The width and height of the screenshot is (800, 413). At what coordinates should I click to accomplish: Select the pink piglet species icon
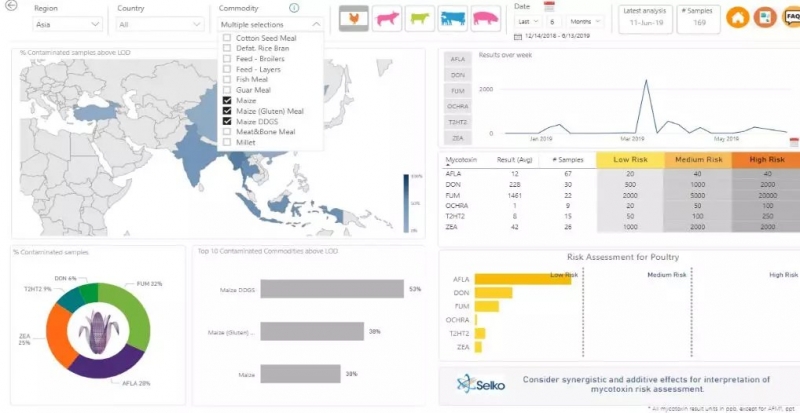pyautogui.click(x=387, y=18)
